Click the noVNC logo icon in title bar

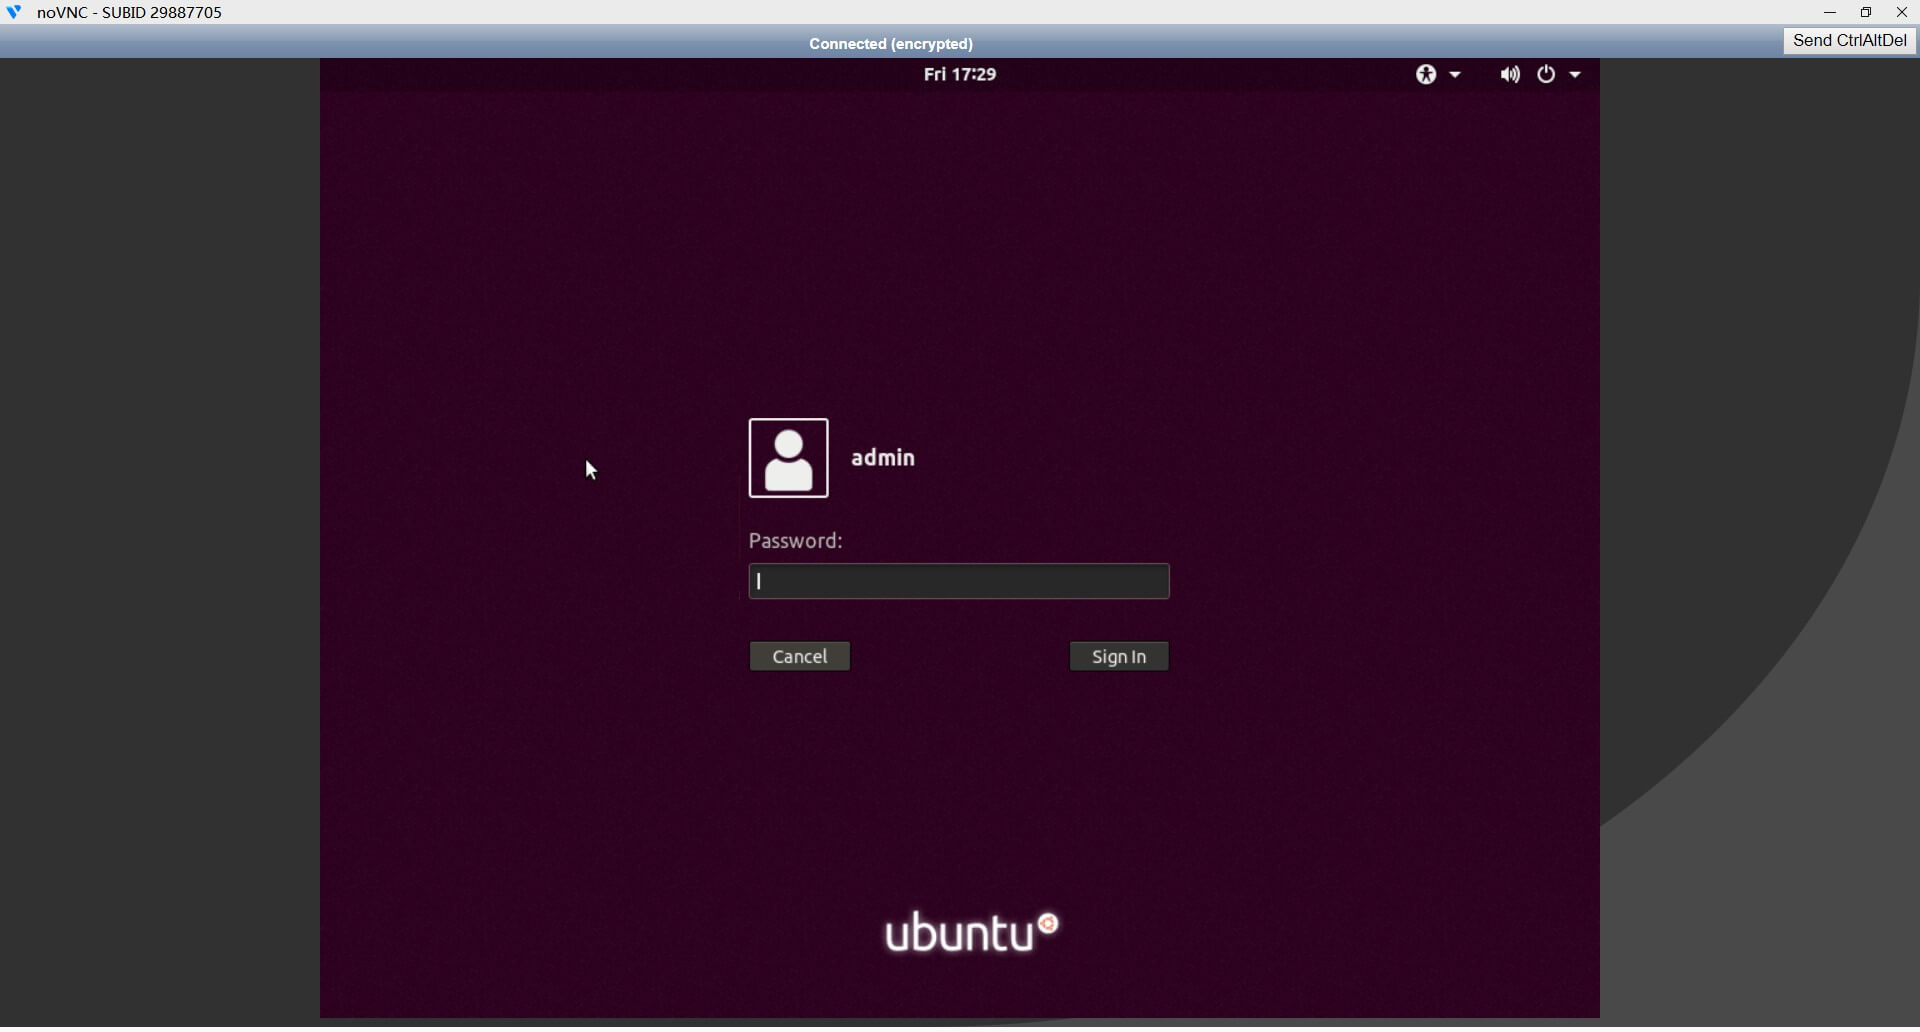pos(14,12)
